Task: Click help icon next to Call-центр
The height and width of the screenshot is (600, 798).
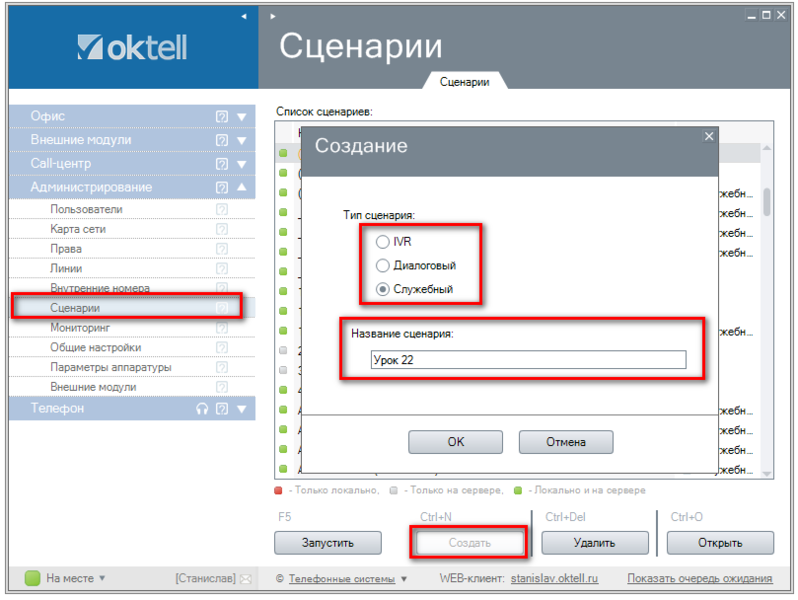Action: 222,163
